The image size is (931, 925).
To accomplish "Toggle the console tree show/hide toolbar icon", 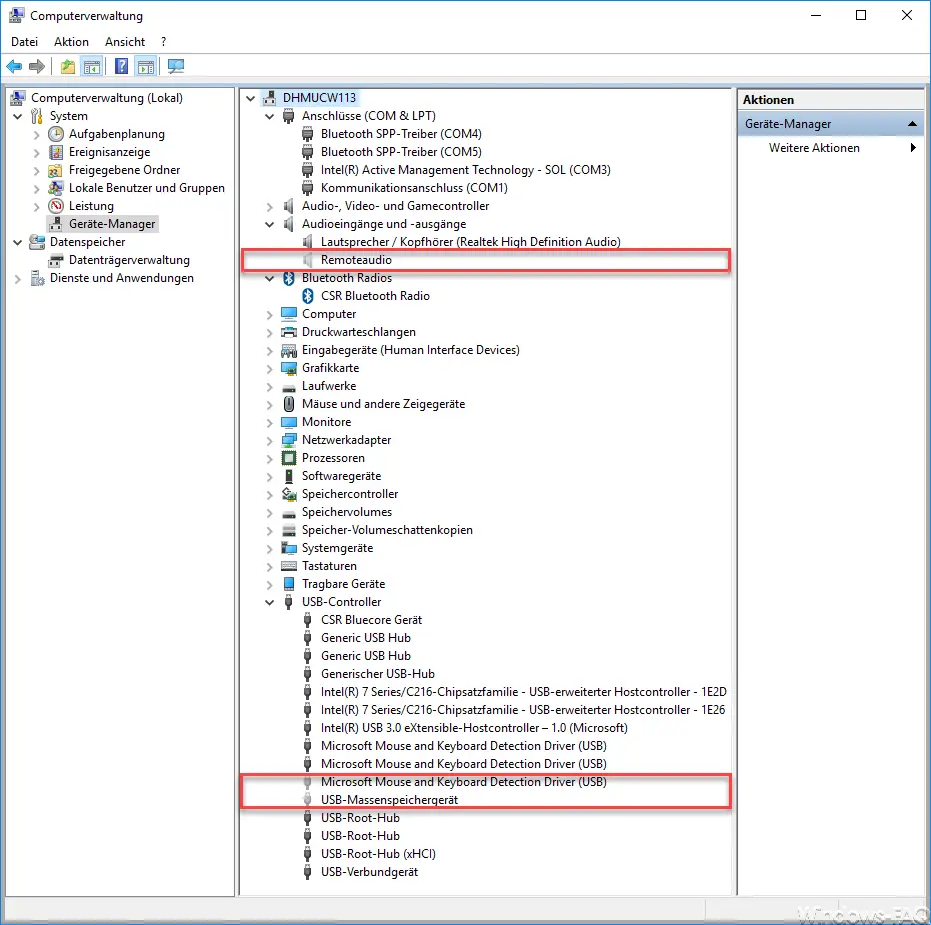I will pyautogui.click(x=91, y=66).
